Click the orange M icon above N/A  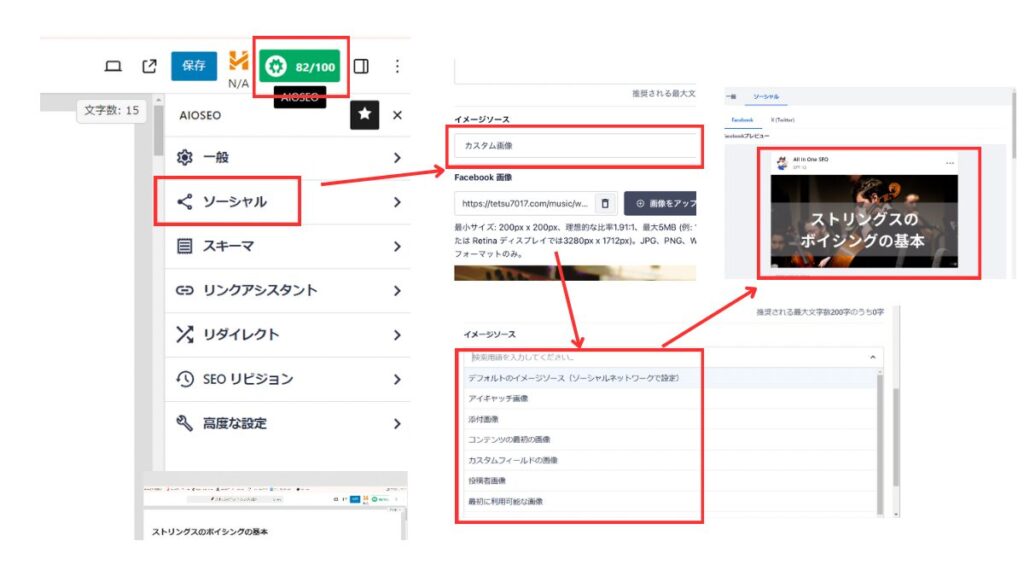(238, 61)
